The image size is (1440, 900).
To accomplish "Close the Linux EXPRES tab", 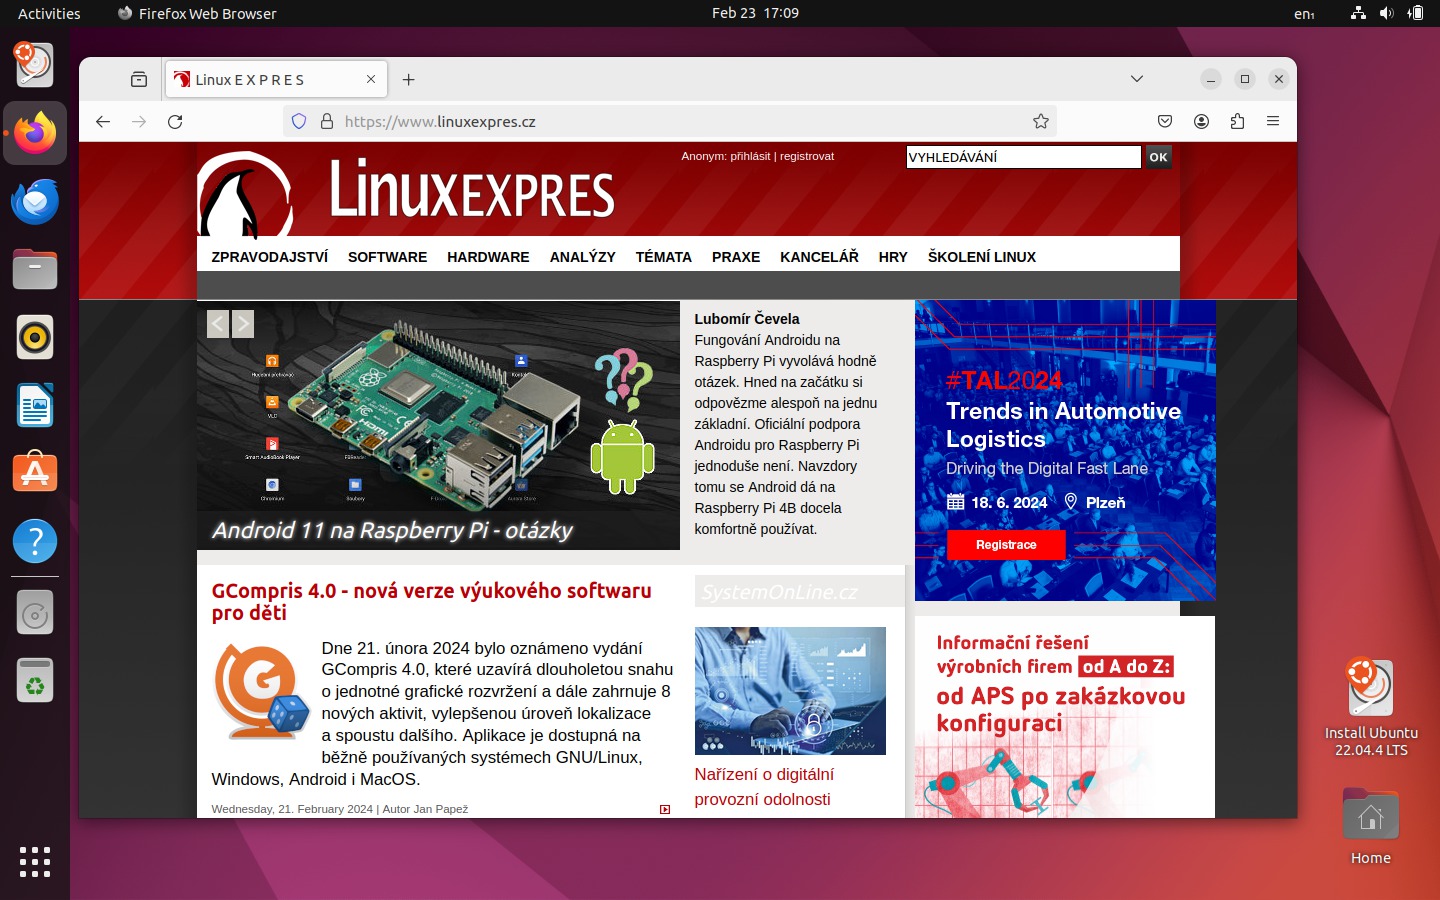I will [x=371, y=79].
